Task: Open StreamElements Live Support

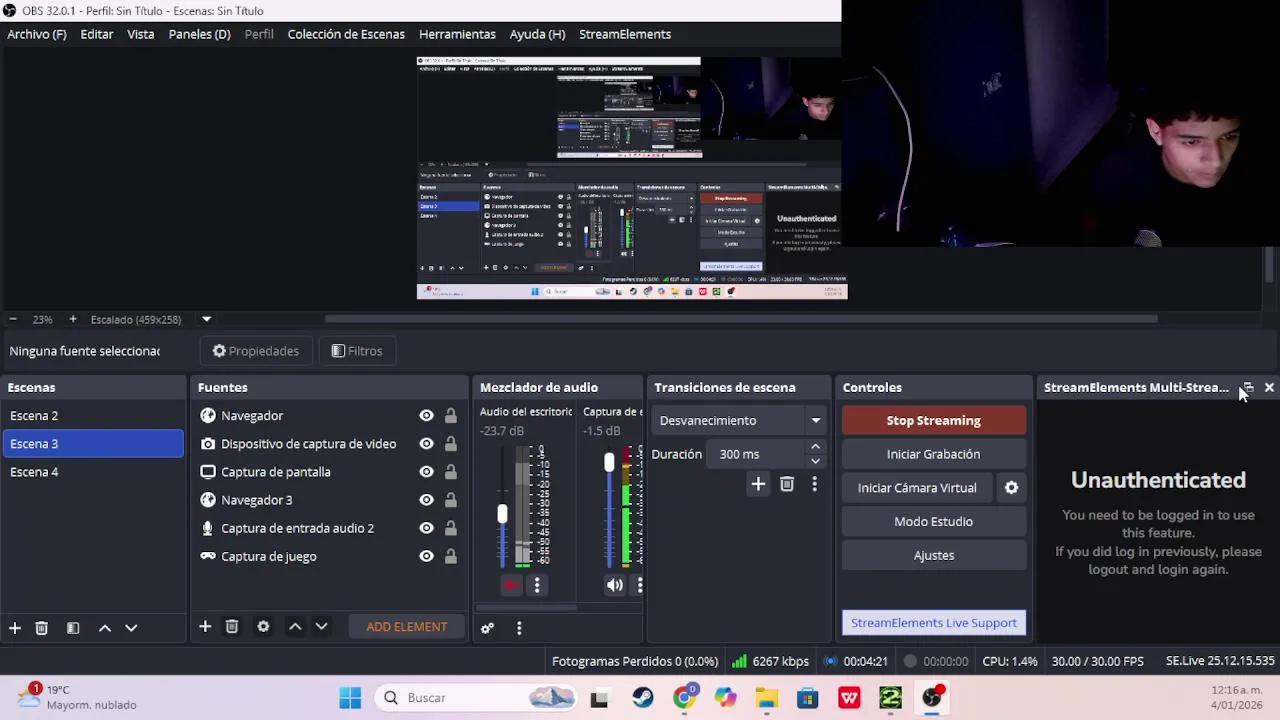Action: pyautogui.click(x=934, y=623)
